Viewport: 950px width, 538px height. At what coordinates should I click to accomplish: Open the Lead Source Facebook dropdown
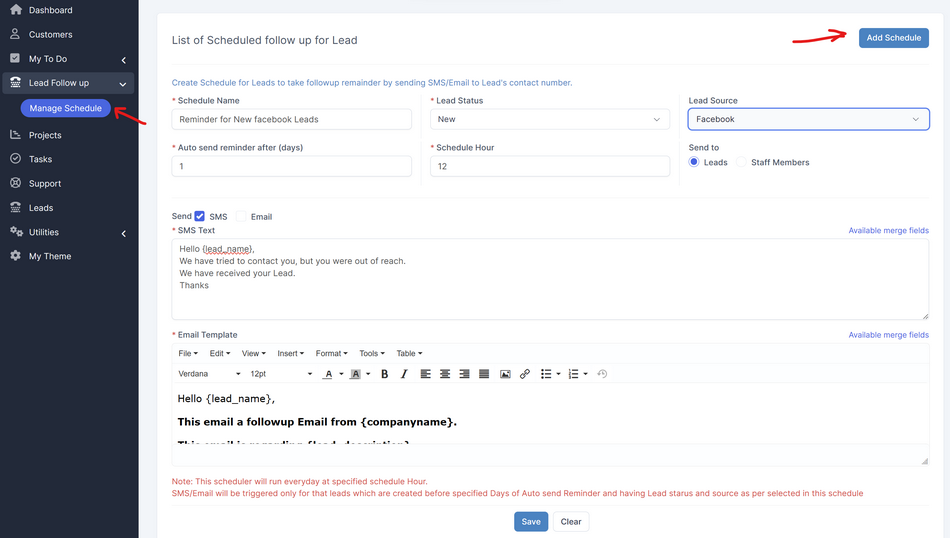(808, 119)
